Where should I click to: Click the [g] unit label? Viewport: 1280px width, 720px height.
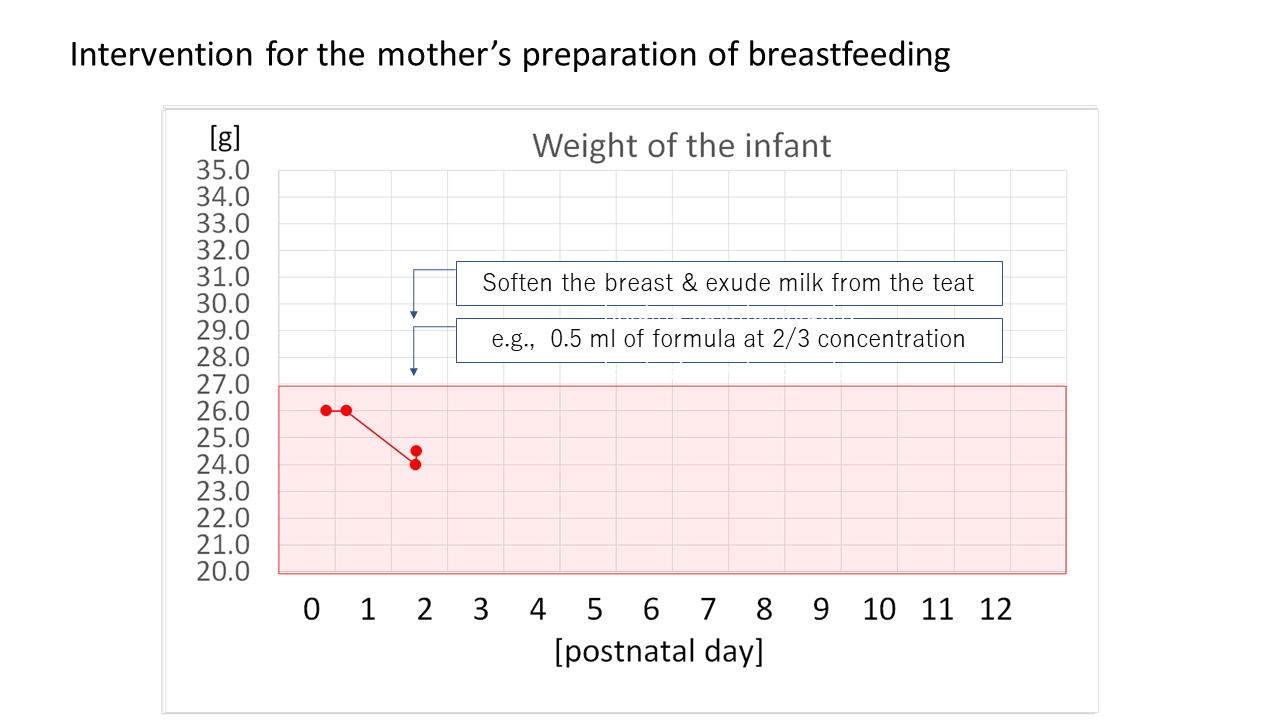point(225,136)
